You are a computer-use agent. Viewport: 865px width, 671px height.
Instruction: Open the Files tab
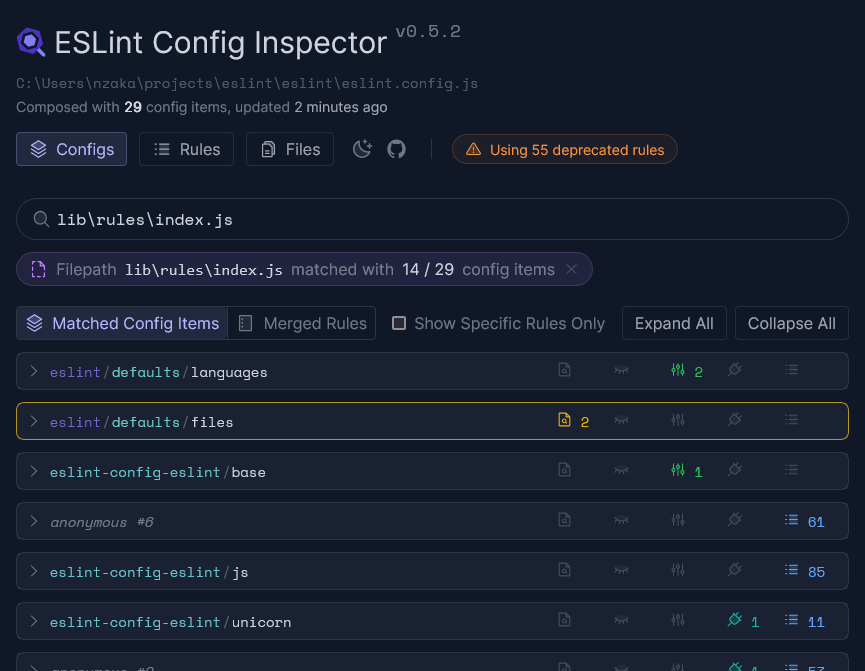289,148
